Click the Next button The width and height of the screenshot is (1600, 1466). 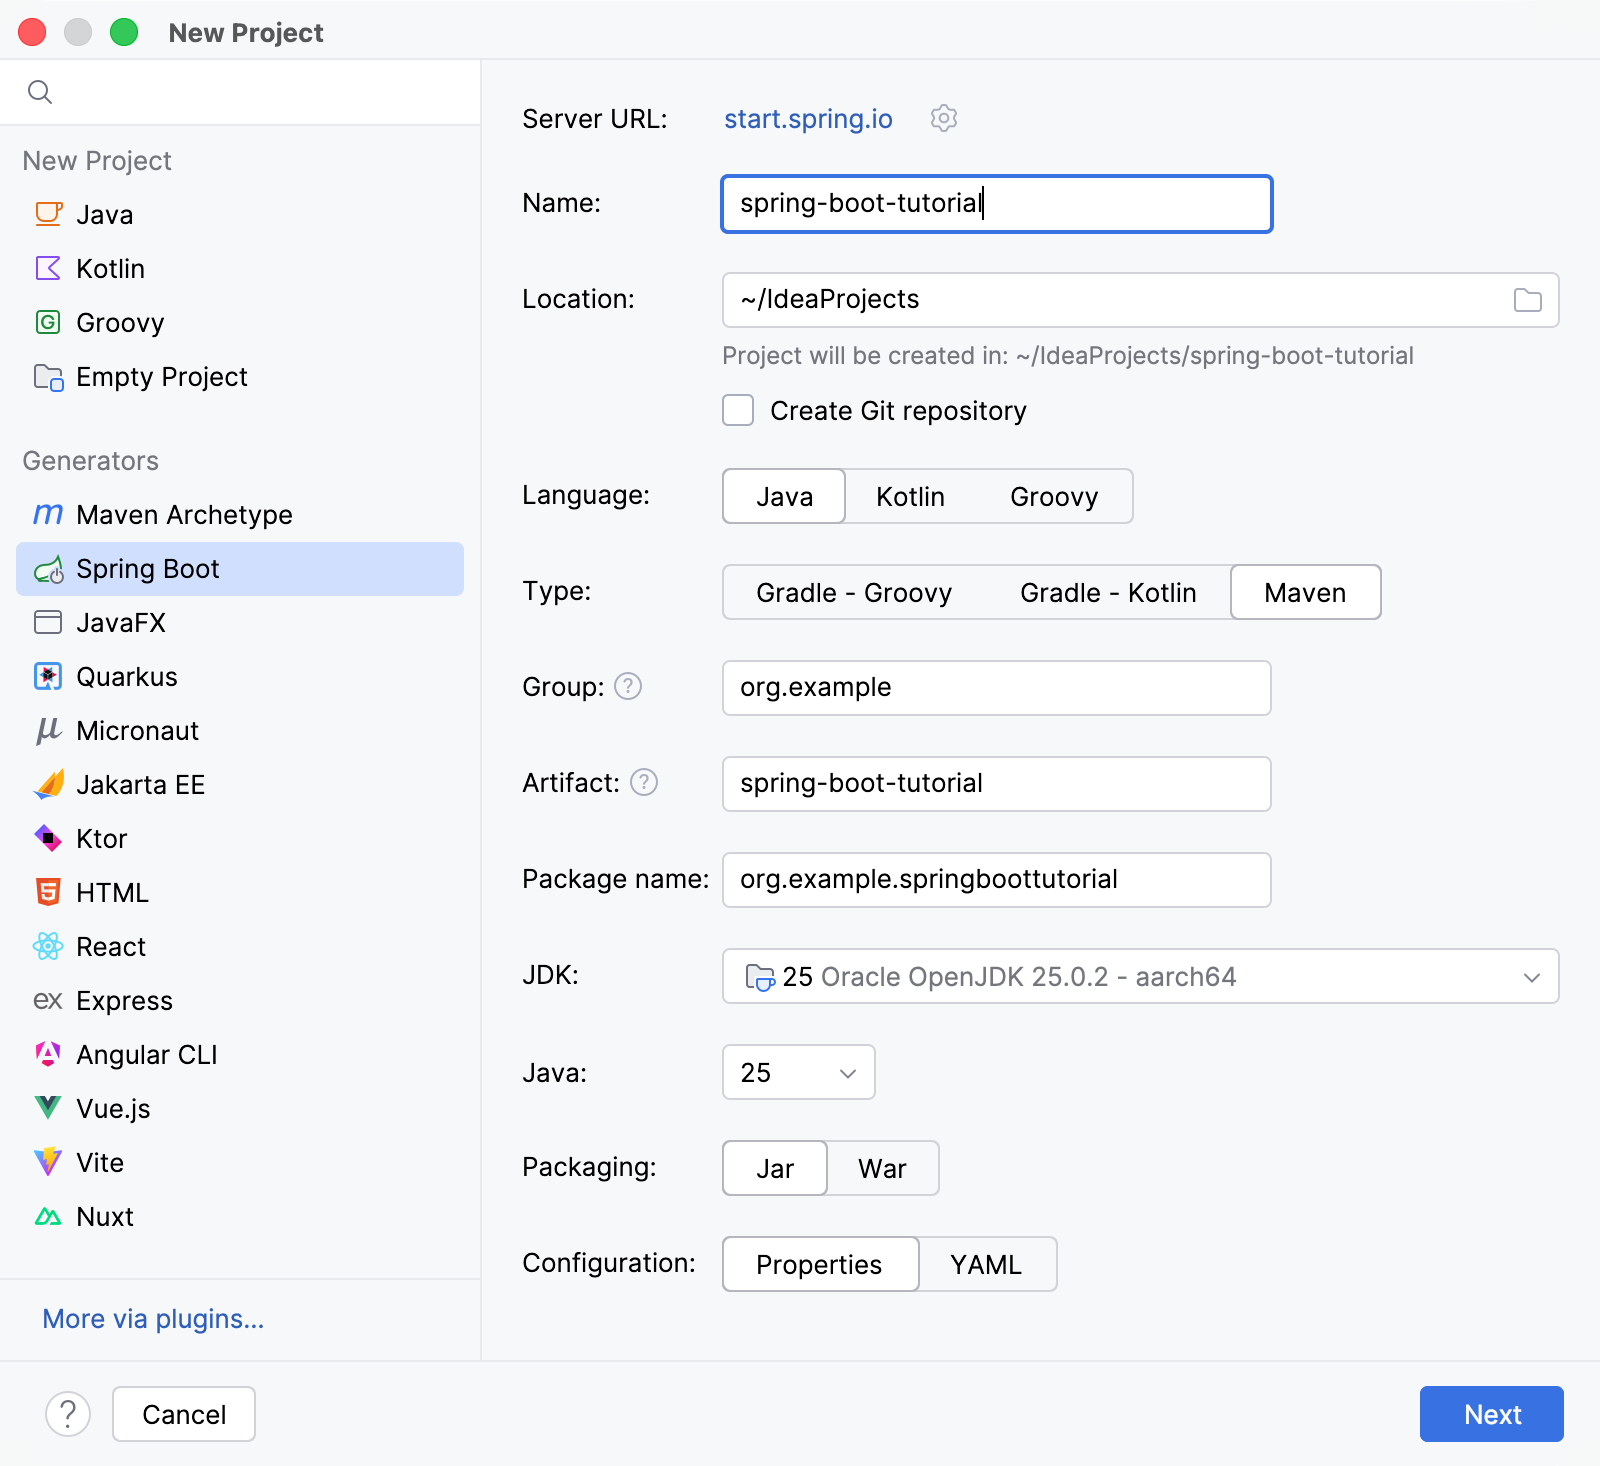tap(1491, 1414)
